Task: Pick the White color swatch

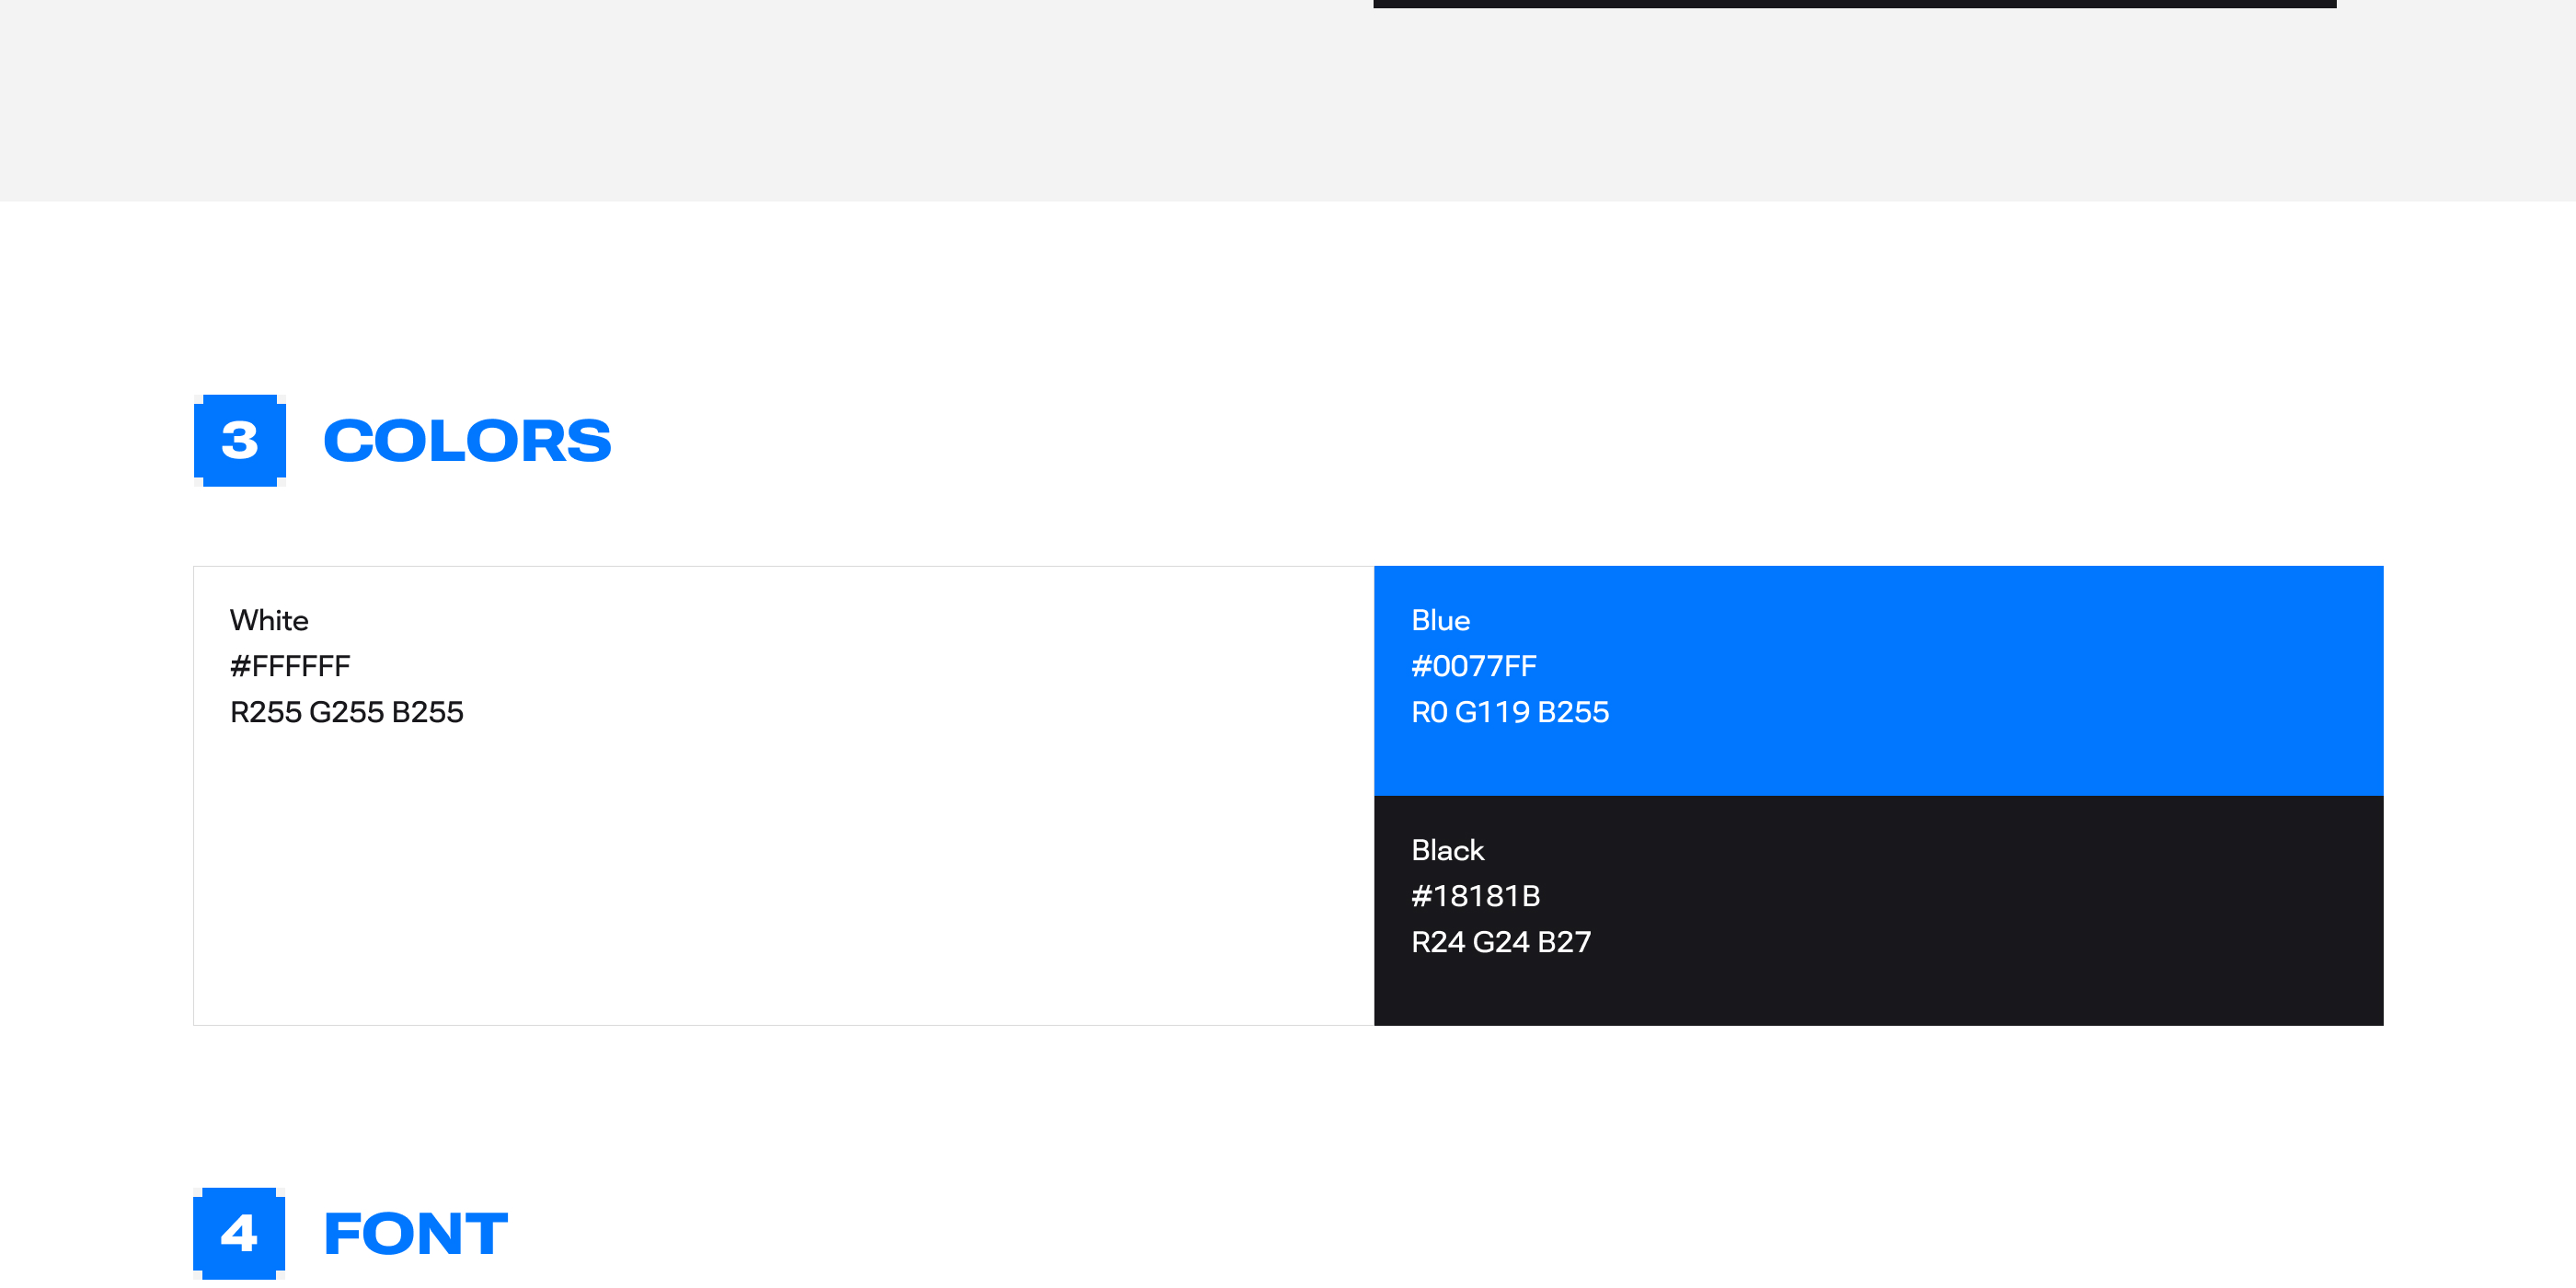Action: pyautogui.click(x=784, y=796)
